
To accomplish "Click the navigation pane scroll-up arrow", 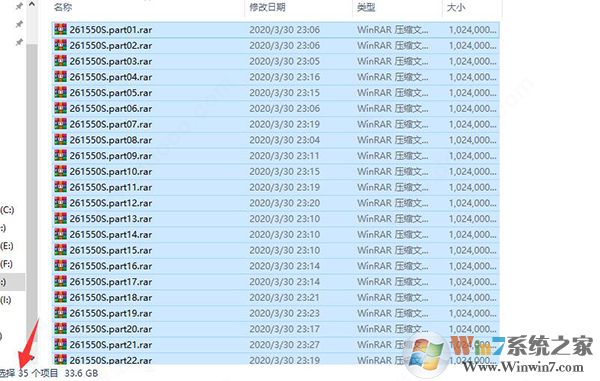I will [32, 5].
